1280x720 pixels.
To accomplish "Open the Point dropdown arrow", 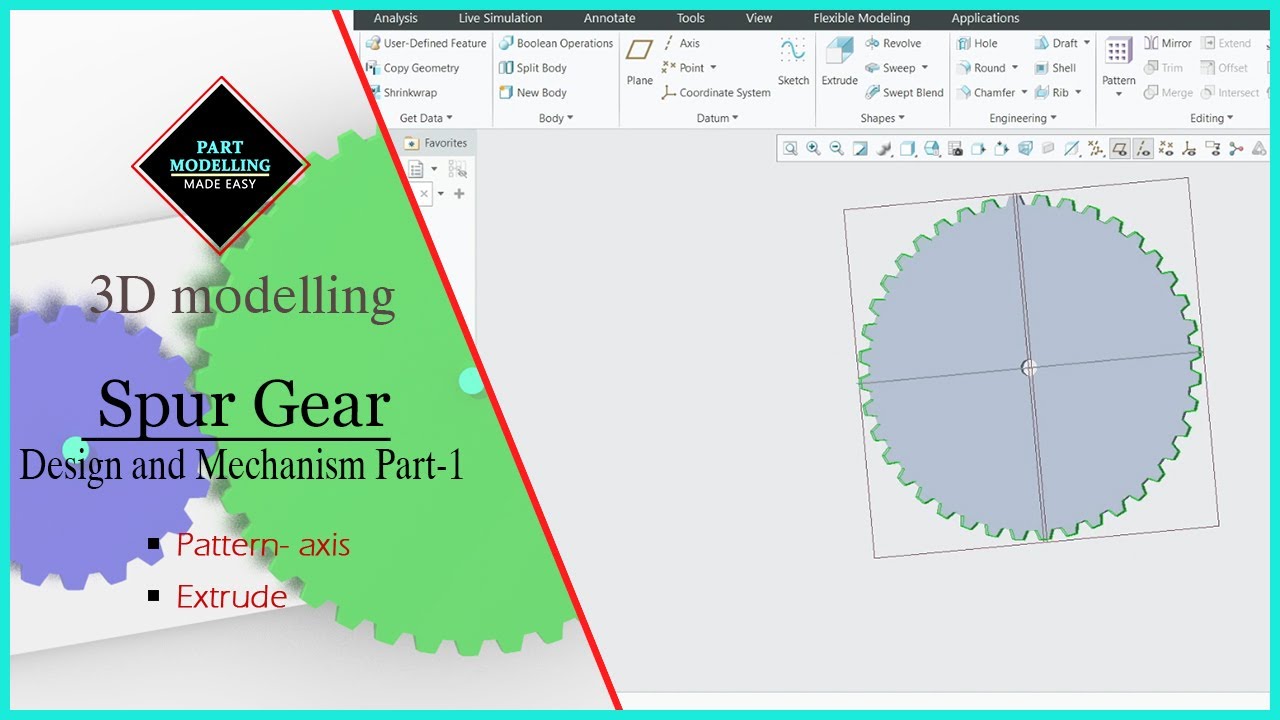I will 714,68.
